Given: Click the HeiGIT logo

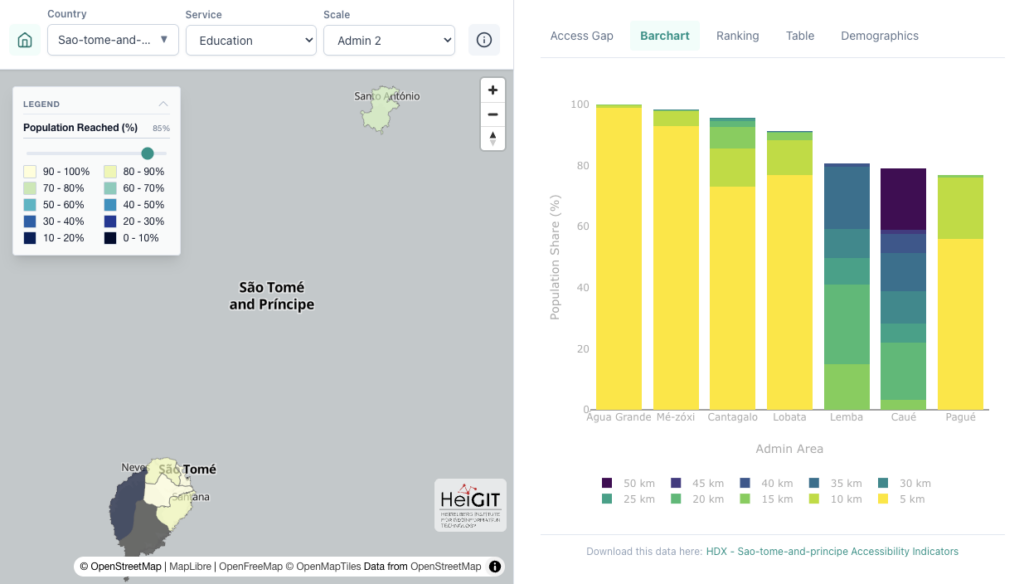Looking at the screenshot, I should click(x=470, y=505).
